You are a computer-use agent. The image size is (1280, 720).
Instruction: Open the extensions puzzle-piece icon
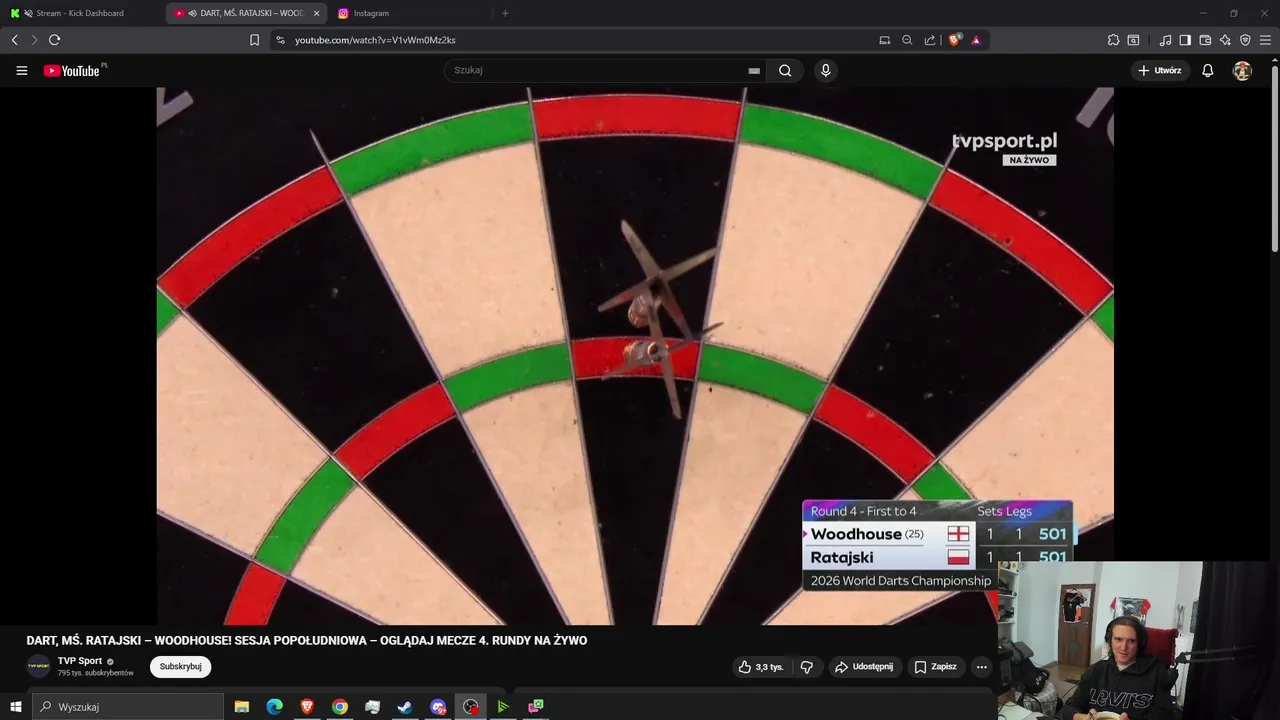click(1113, 40)
